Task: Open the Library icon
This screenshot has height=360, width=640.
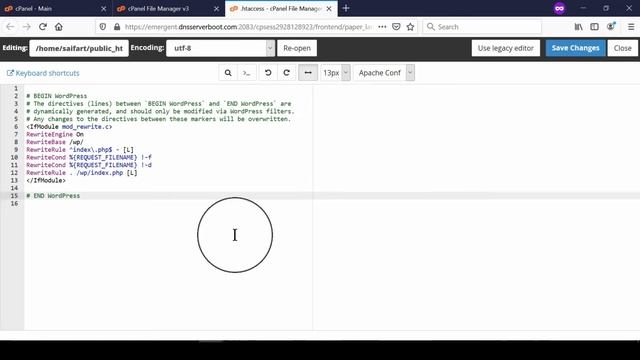Action: tap(578, 27)
